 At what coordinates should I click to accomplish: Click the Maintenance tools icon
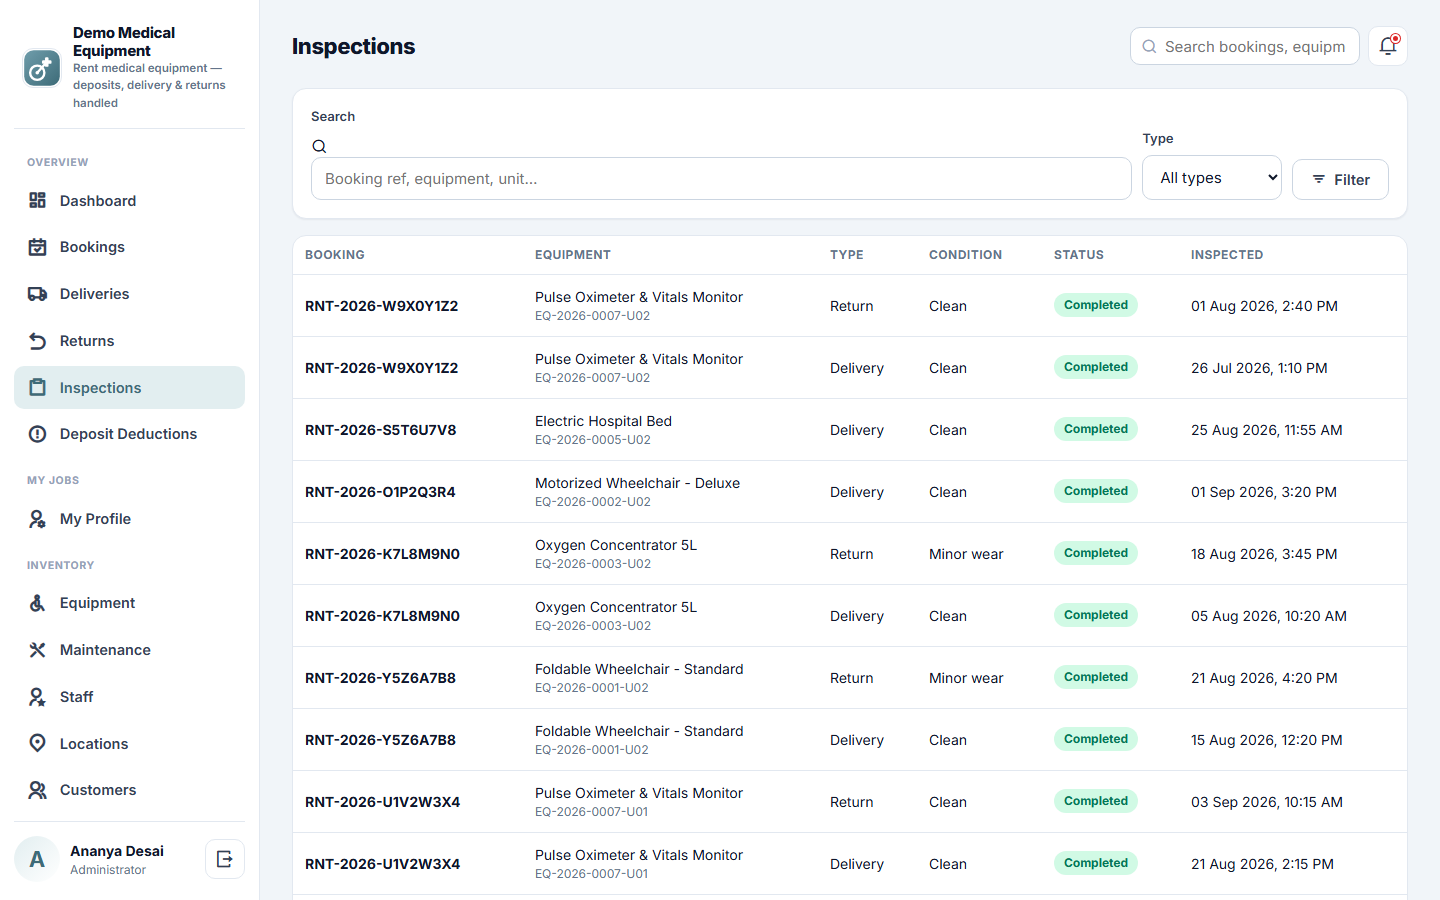pos(37,650)
